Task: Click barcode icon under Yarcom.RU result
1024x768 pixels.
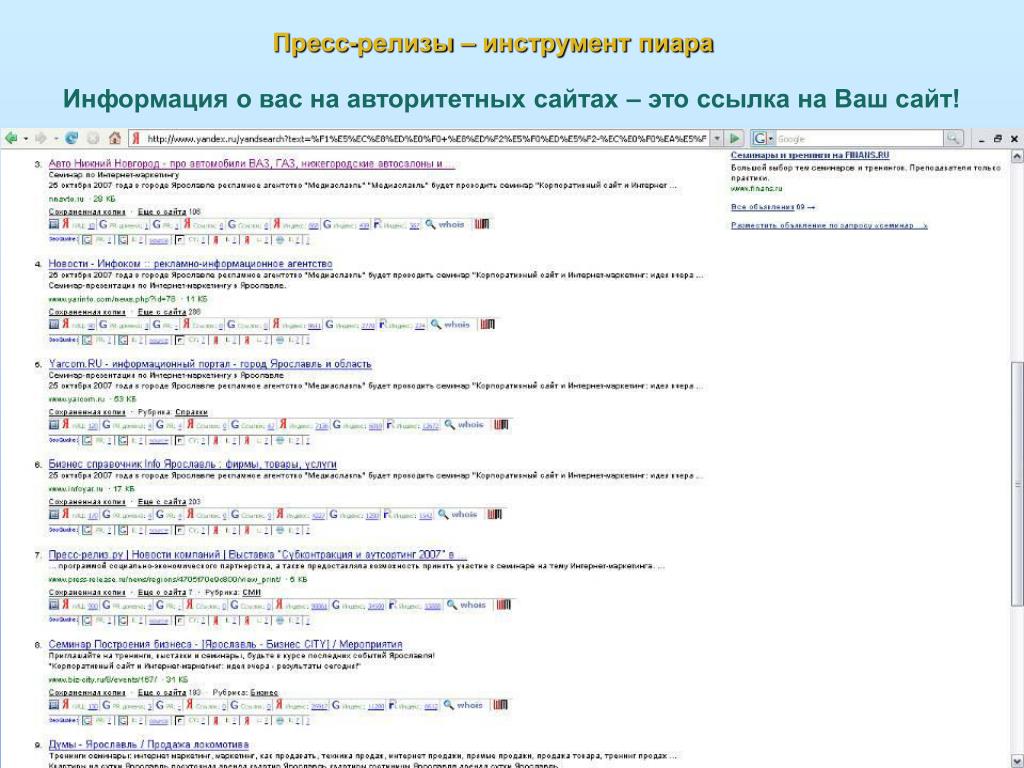Action: [501, 424]
